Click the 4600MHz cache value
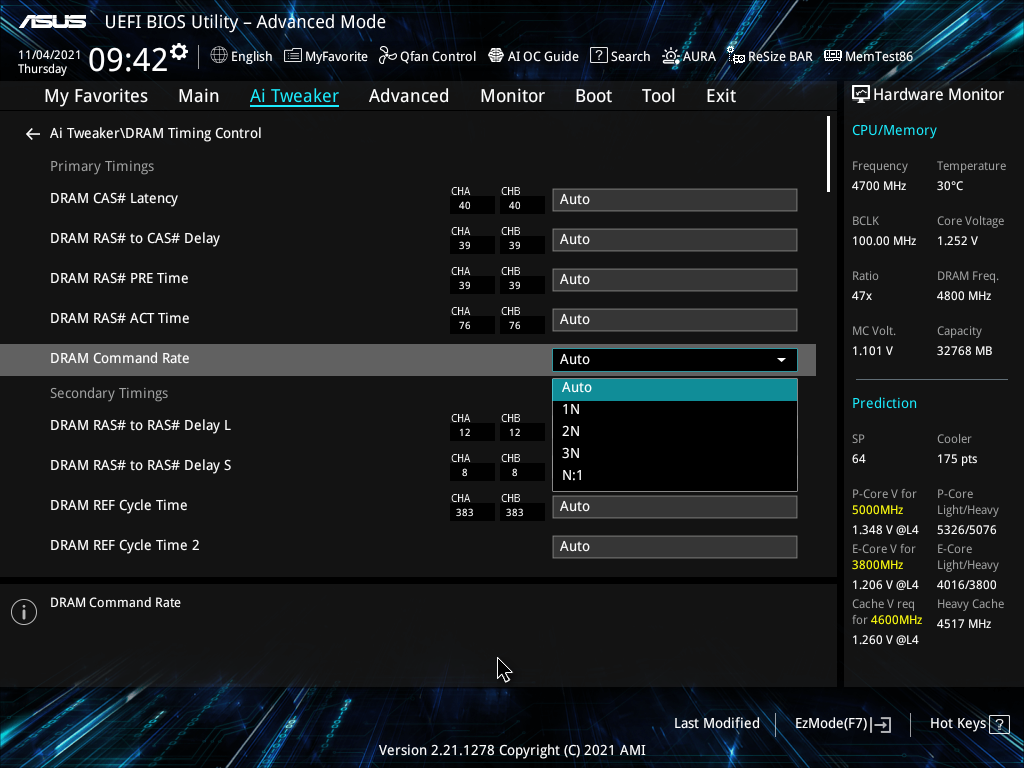The image size is (1024, 768). click(x=896, y=620)
